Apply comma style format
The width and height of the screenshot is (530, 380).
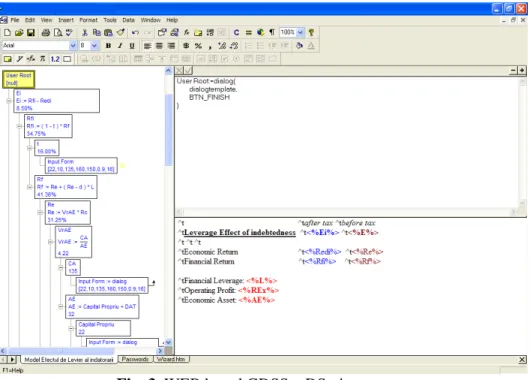(210, 46)
